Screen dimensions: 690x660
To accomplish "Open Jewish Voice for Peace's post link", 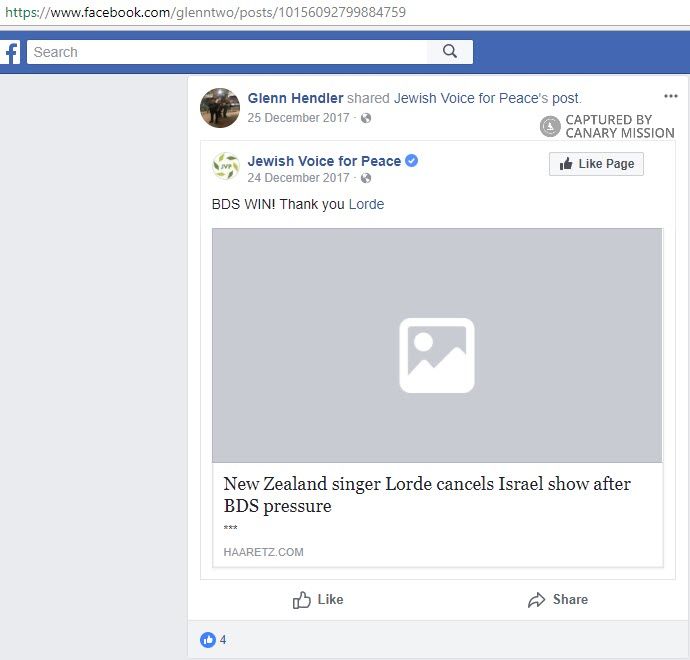I will tap(486, 98).
